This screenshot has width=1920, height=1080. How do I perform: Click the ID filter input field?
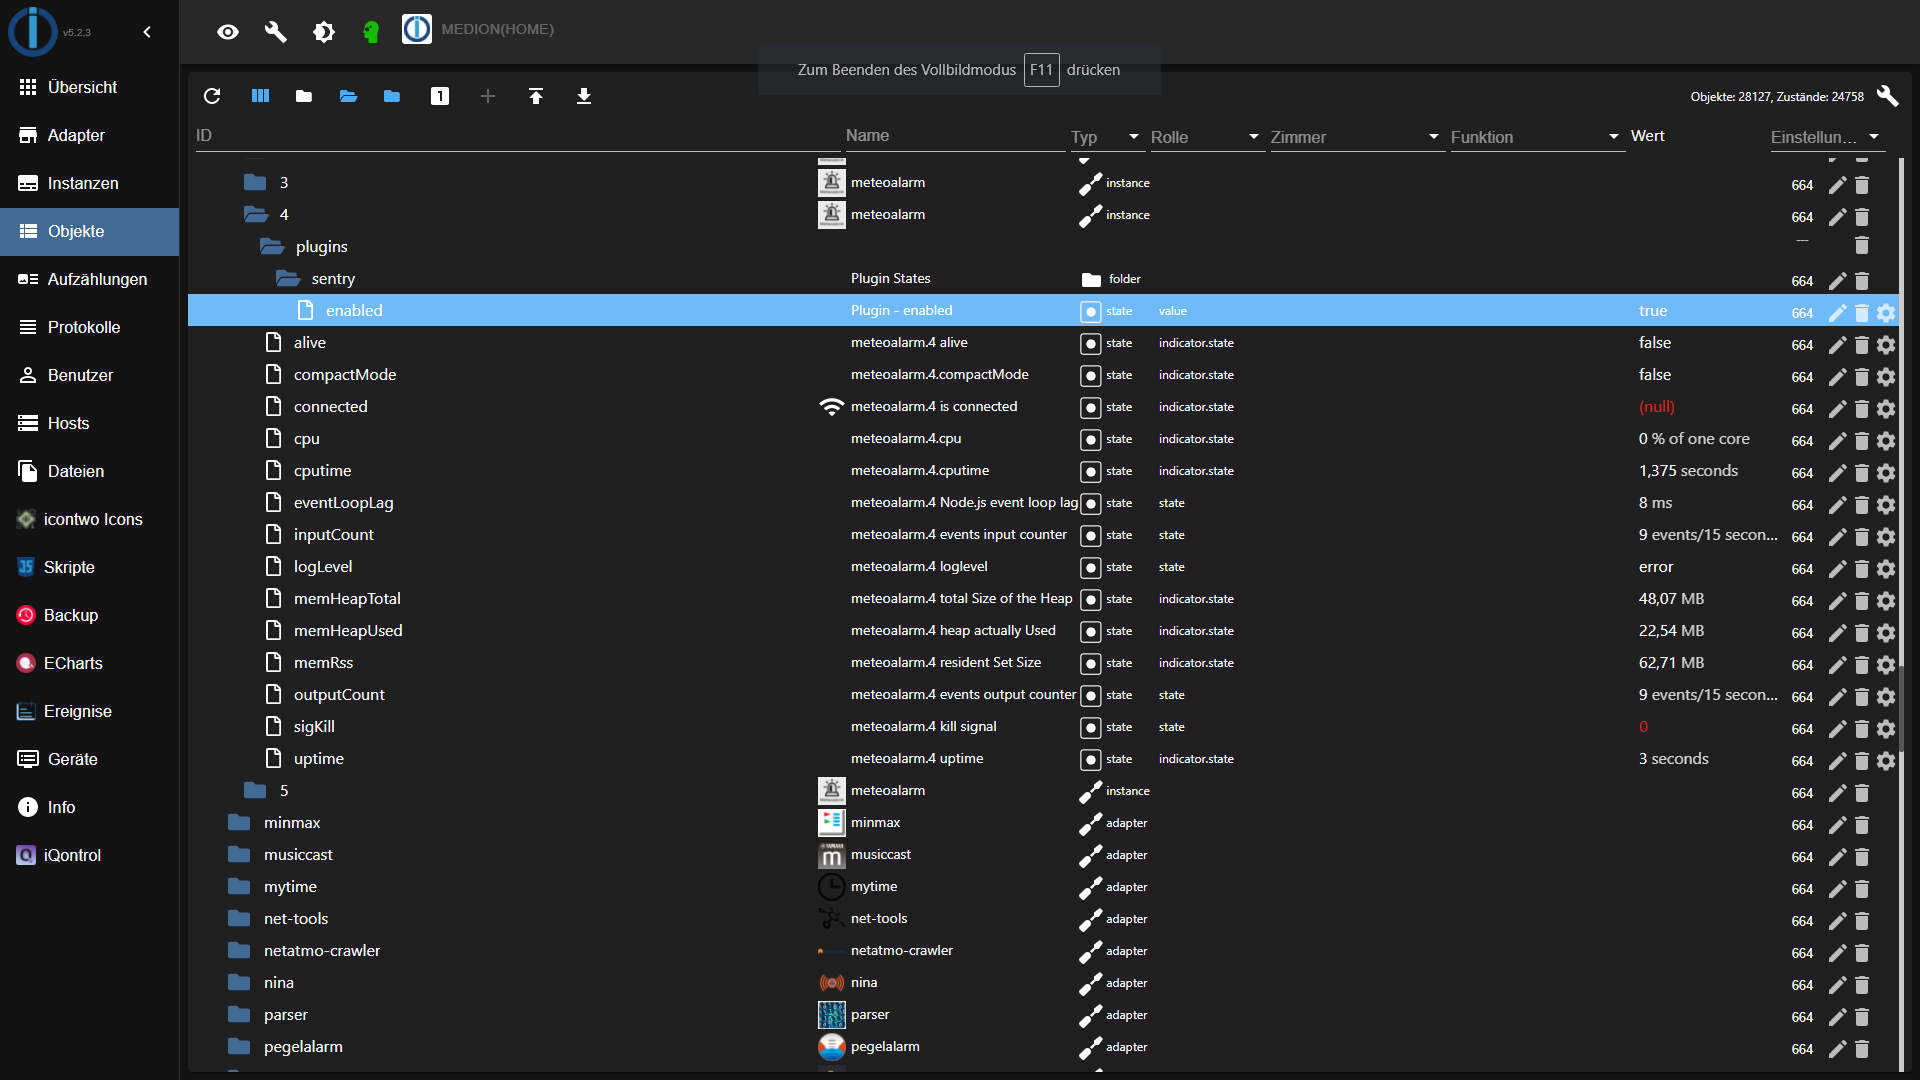517,136
